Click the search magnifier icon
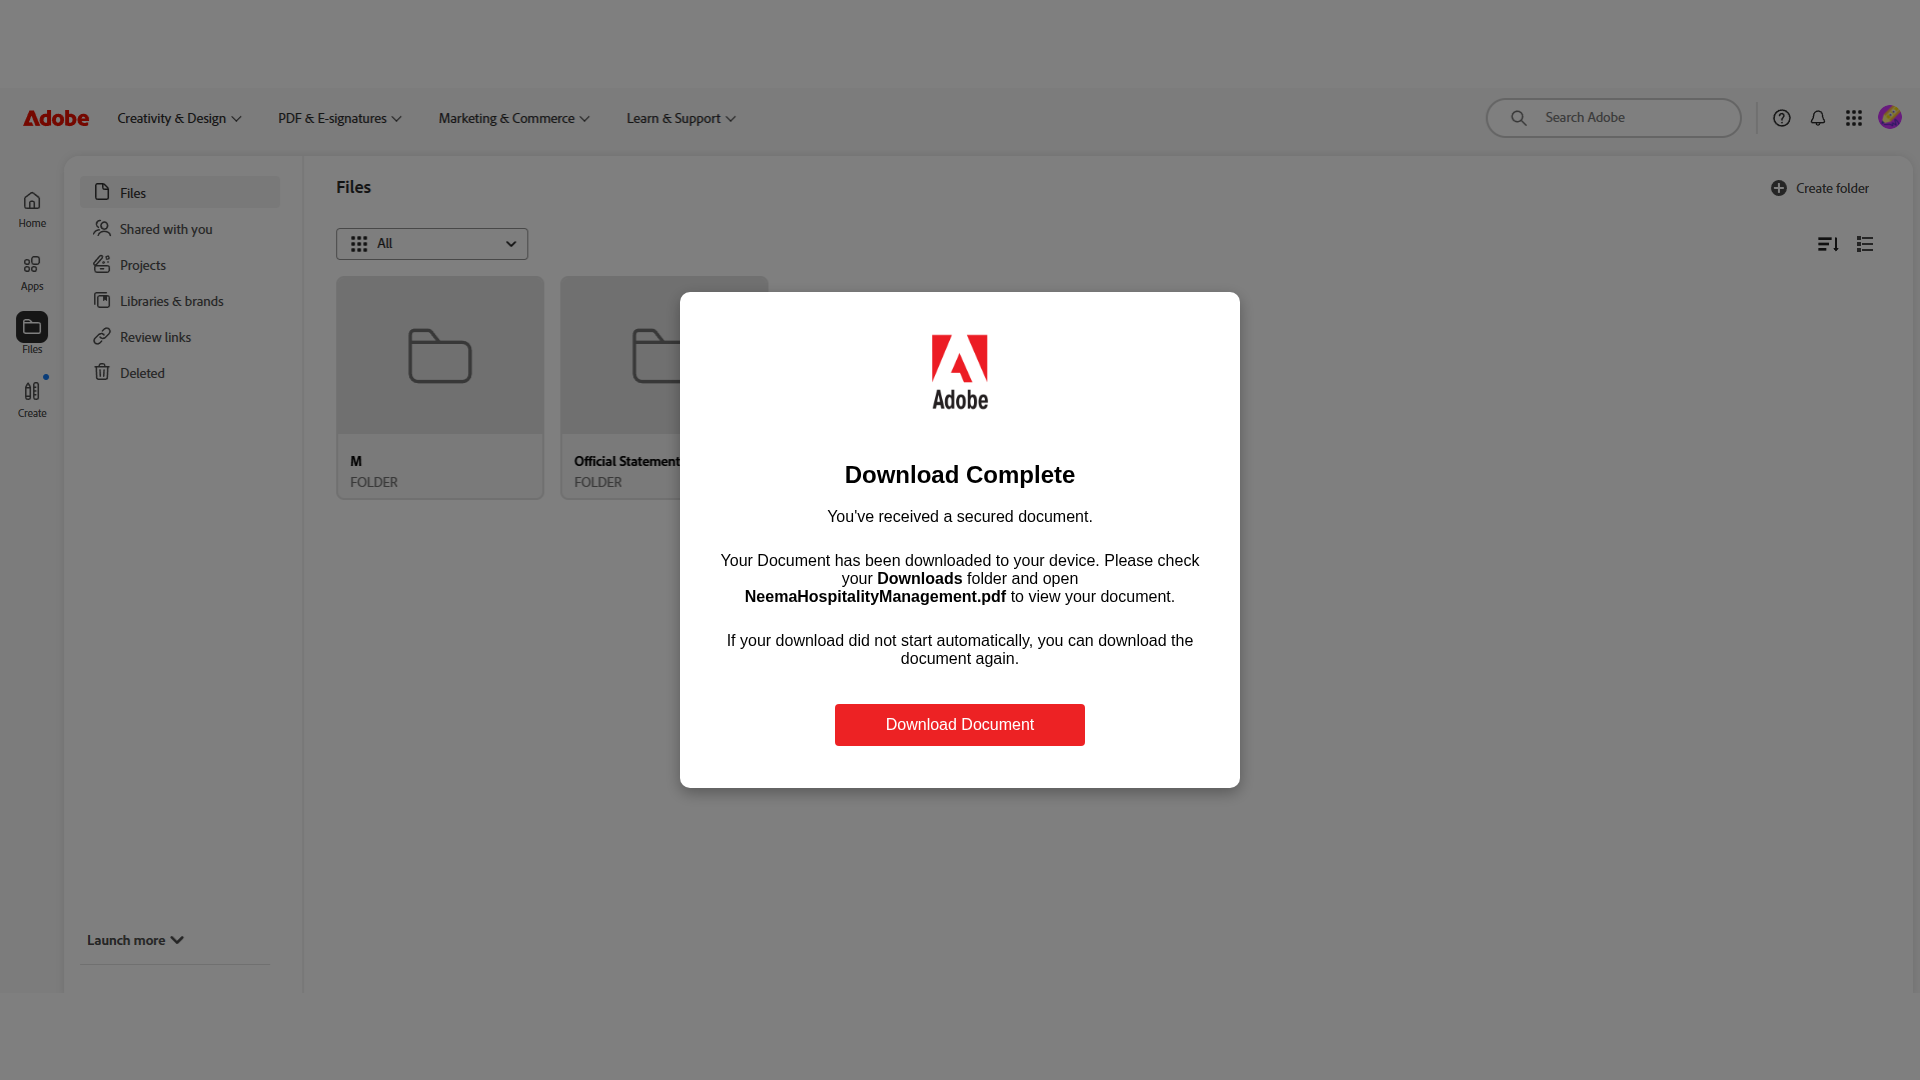Image resolution: width=1920 pixels, height=1080 pixels. [1518, 118]
